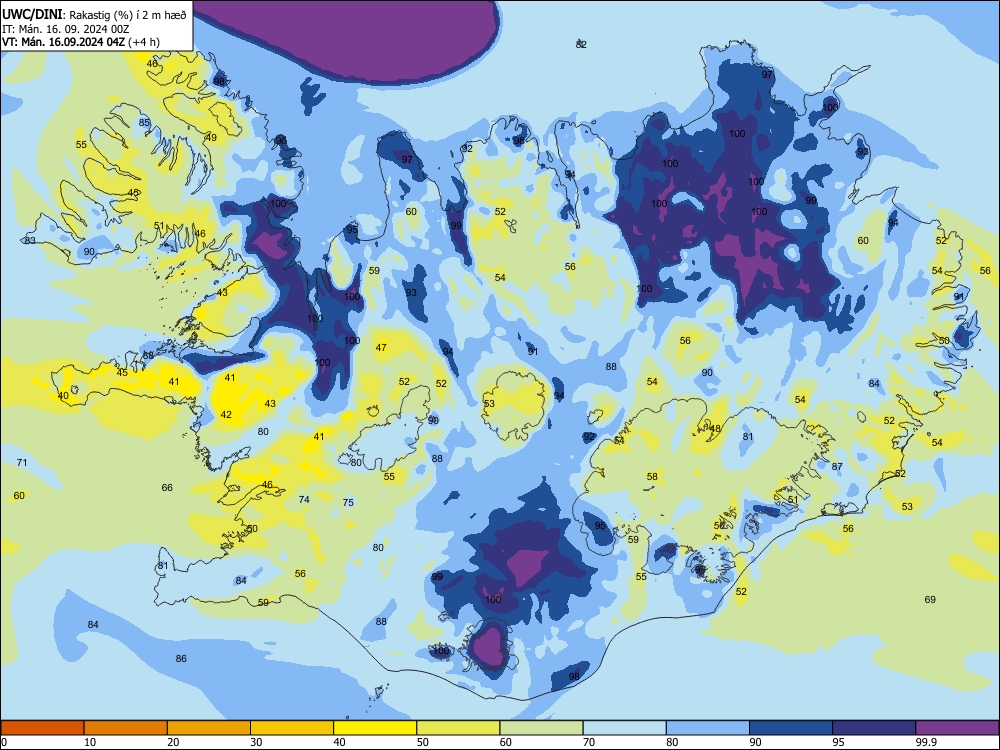The height and width of the screenshot is (750, 1000).
Task: Pick the 20–30 legend color block
Action: [209, 728]
